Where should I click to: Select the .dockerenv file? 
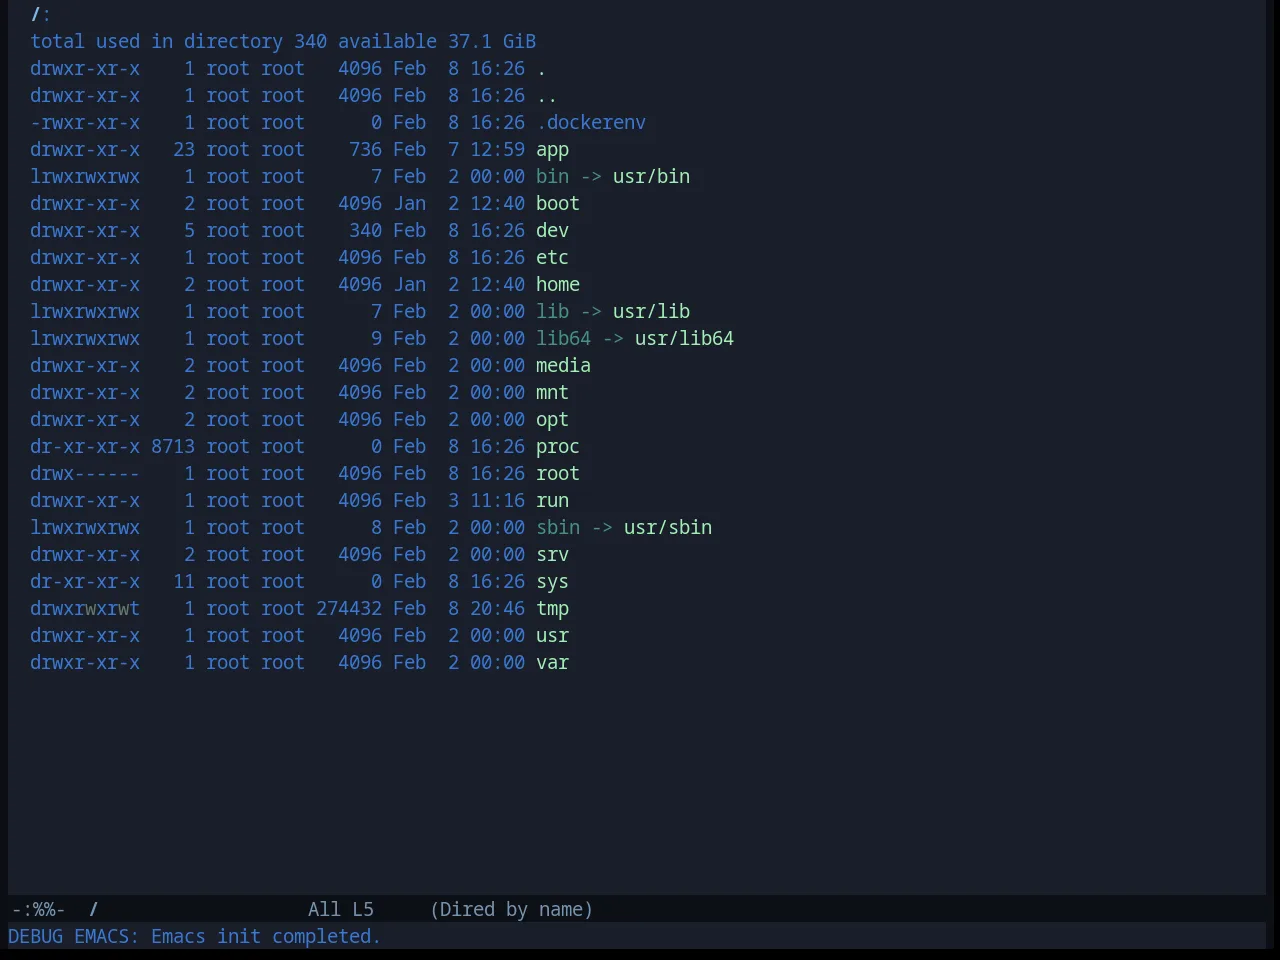tap(591, 123)
